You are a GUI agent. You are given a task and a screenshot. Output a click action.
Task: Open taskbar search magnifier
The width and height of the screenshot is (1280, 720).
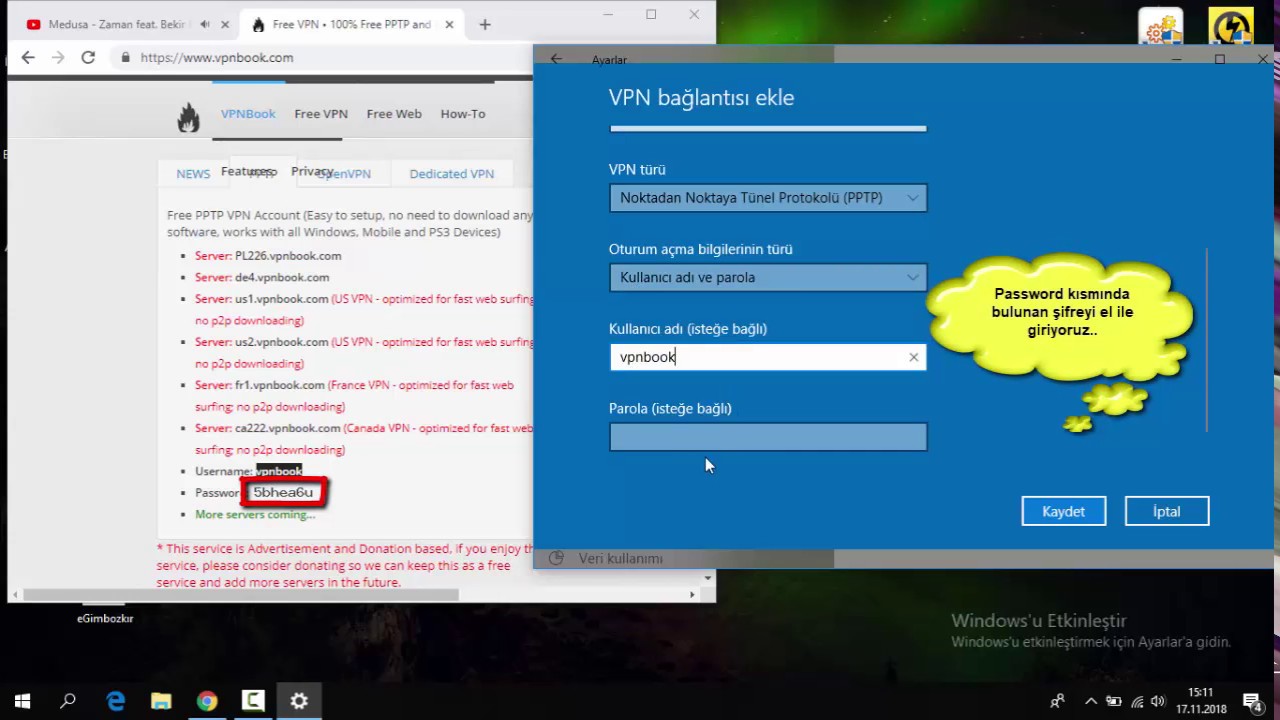coord(68,701)
